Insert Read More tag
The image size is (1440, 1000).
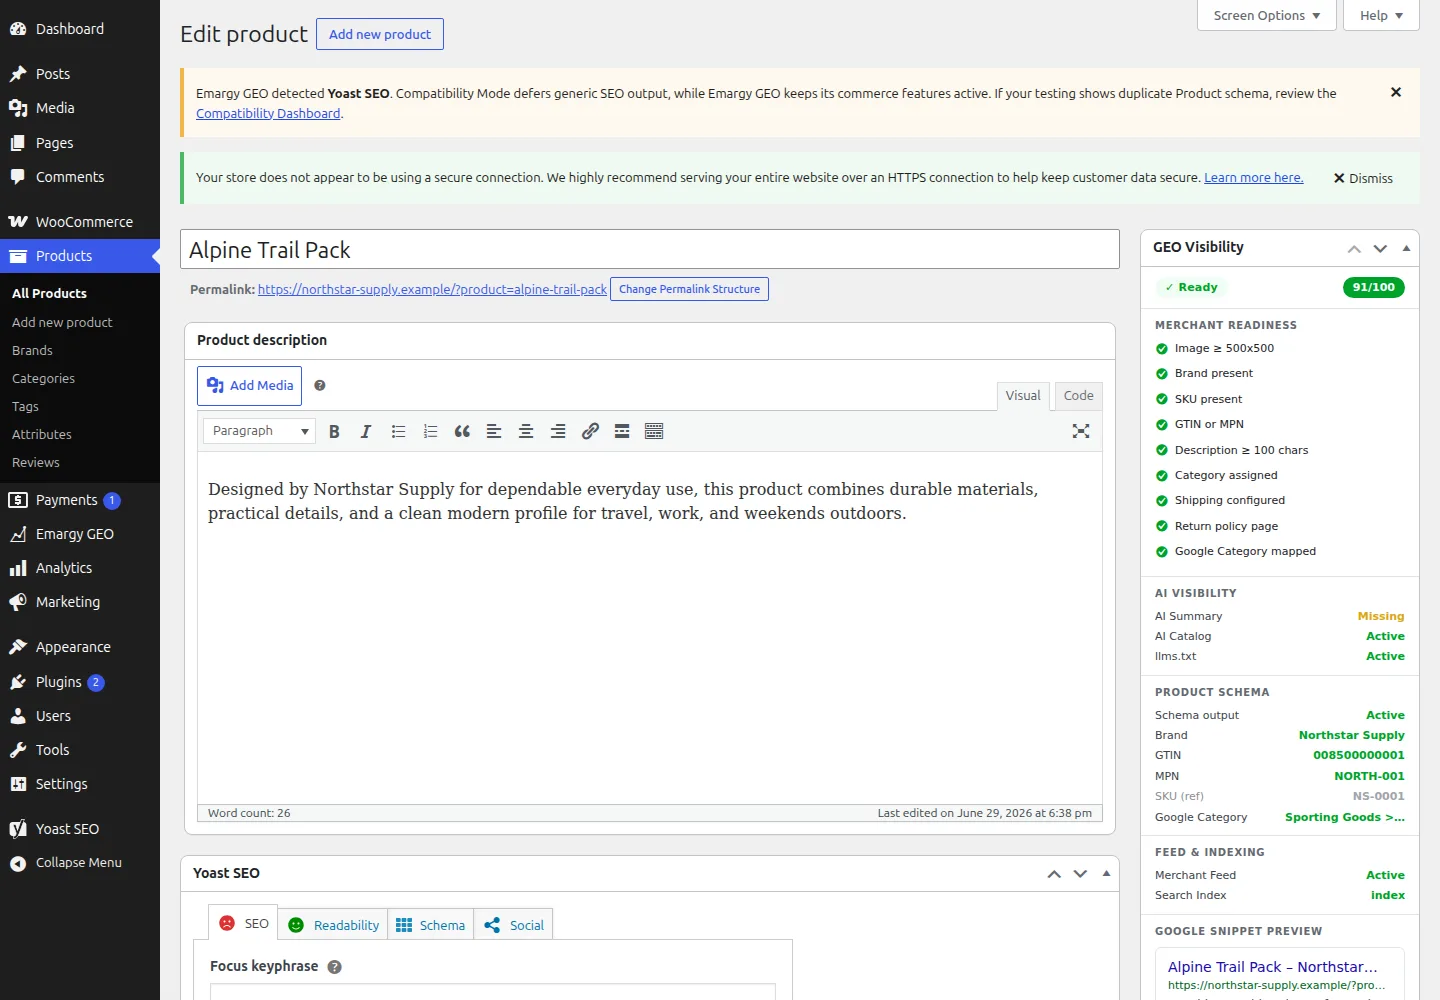tap(622, 431)
